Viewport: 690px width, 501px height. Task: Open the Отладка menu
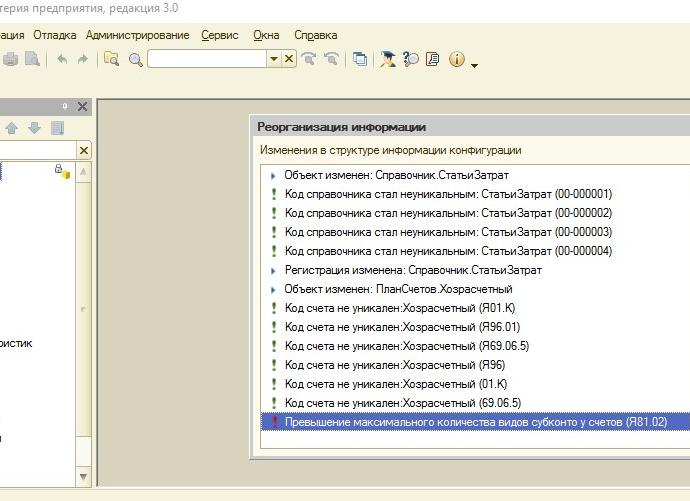55,35
